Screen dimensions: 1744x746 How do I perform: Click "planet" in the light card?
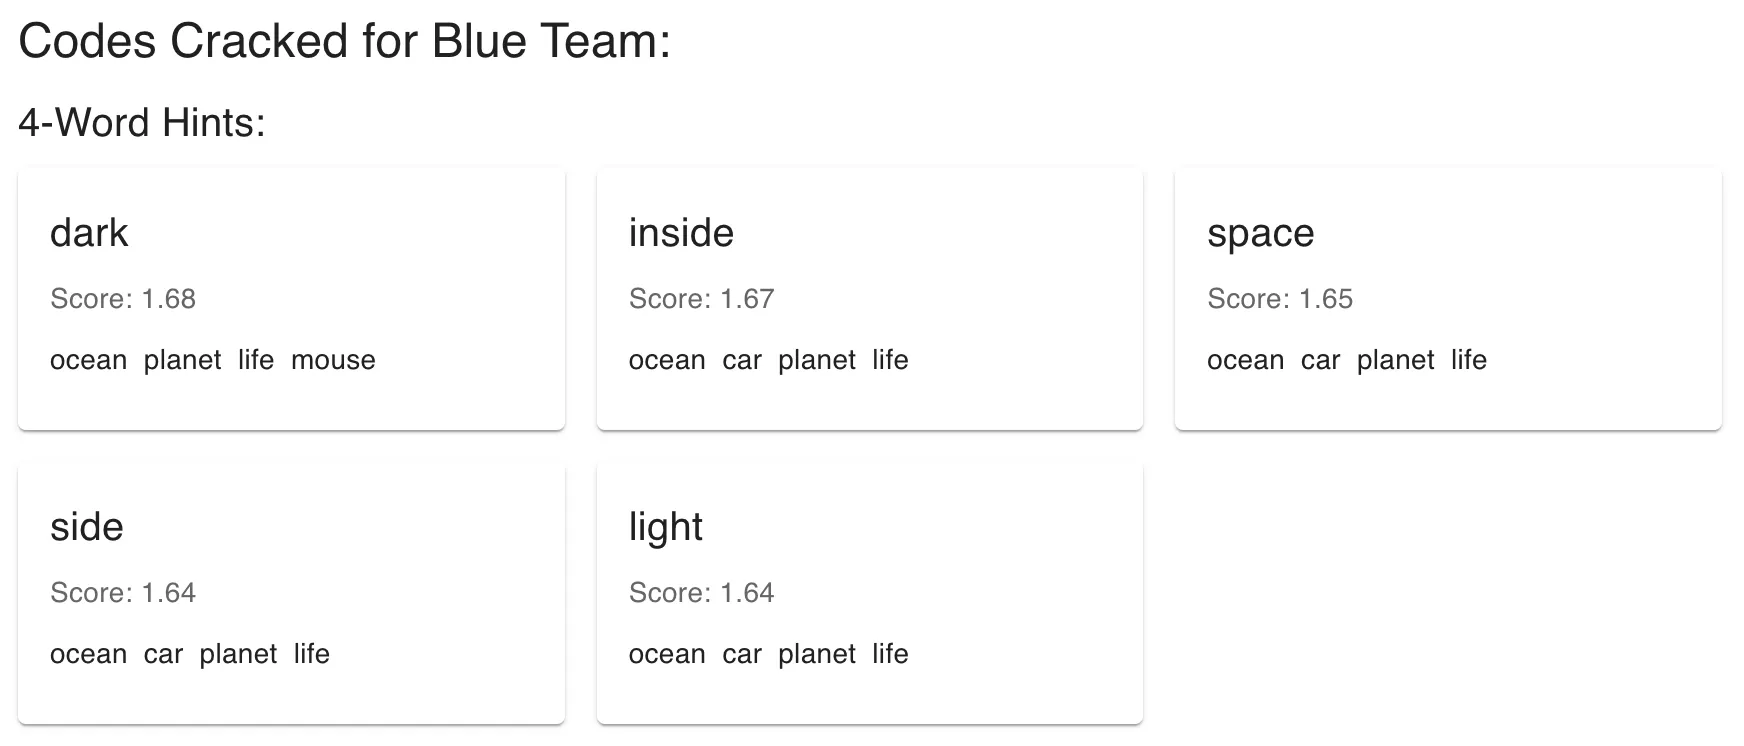(x=816, y=654)
